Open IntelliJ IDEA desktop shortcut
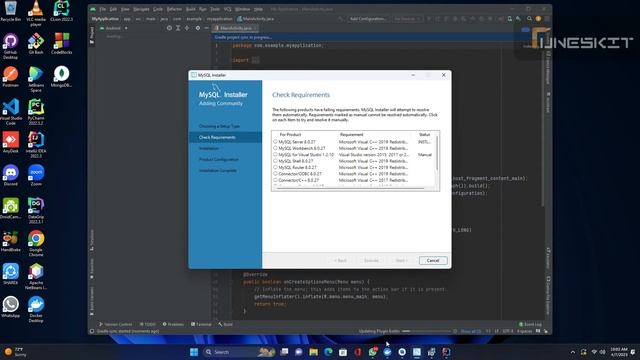Viewport: 640px width, 360px height. click(x=36, y=145)
